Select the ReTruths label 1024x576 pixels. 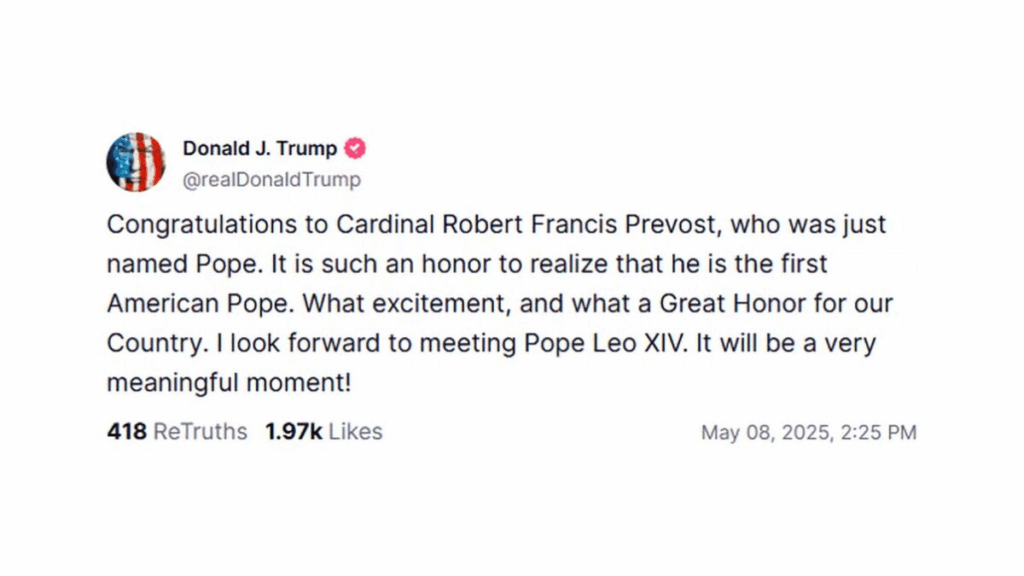pos(200,432)
